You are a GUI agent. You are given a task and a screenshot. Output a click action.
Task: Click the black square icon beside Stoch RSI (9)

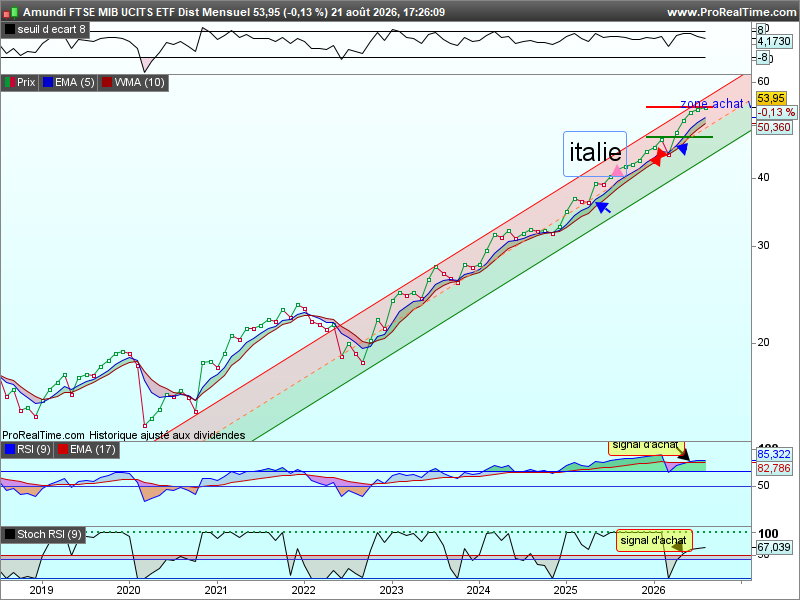pyautogui.click(x=10, y=535)
